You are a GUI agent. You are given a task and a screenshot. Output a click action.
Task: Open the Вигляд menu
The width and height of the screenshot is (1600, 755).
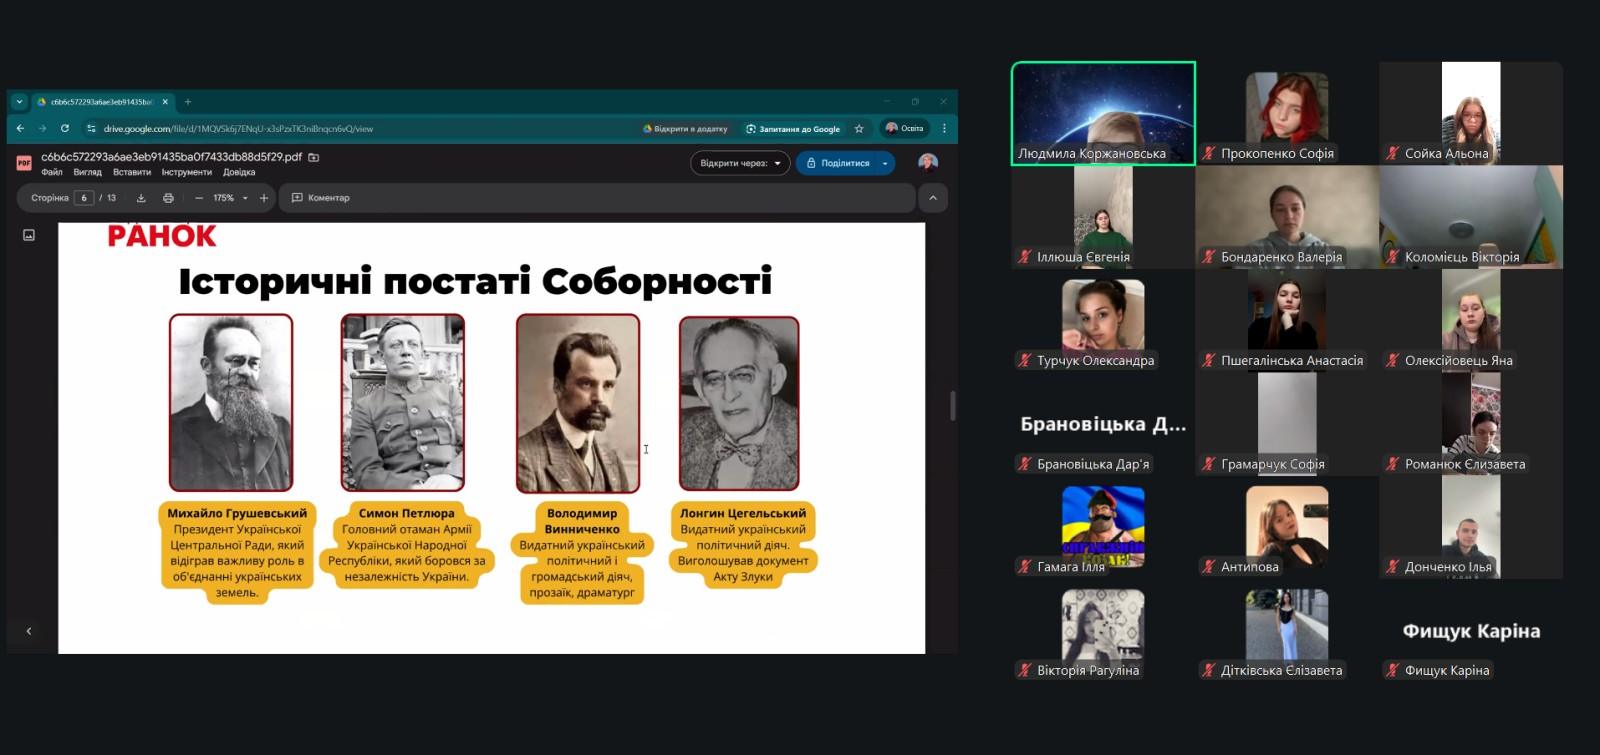tap(87, 172)
